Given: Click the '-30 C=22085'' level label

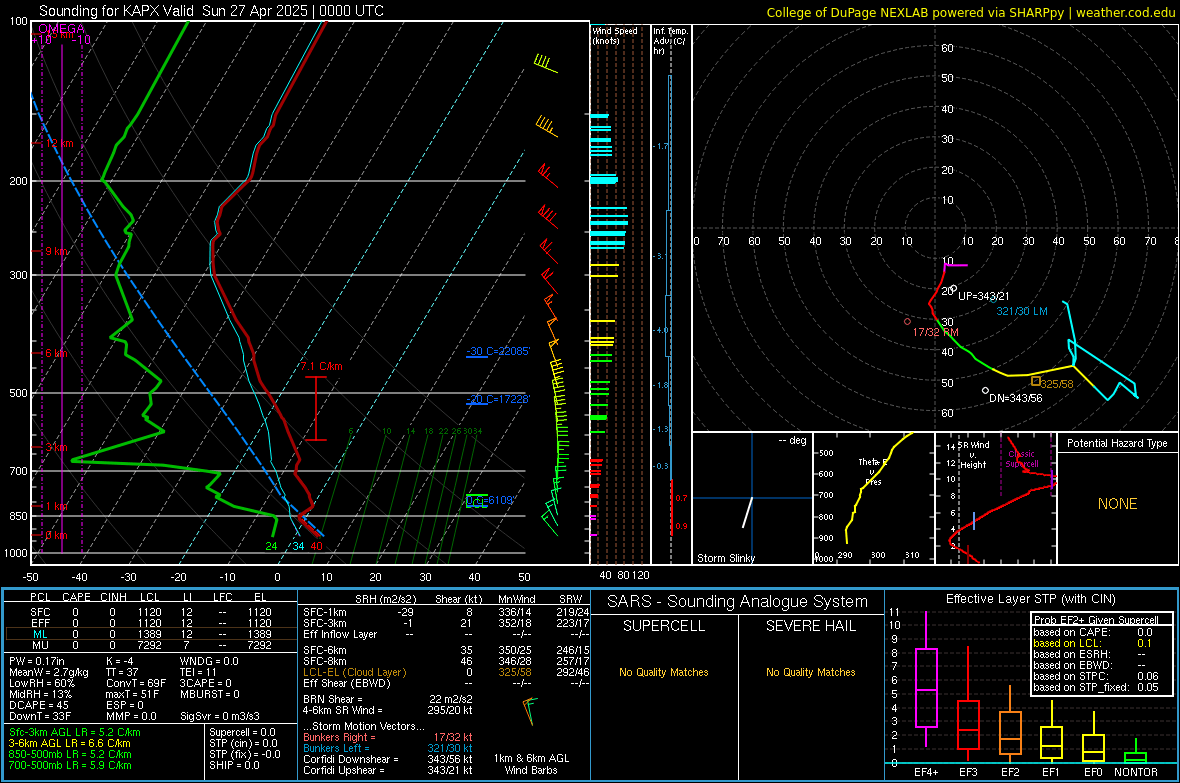Looking at the screenshot, I should coord(498,352).
